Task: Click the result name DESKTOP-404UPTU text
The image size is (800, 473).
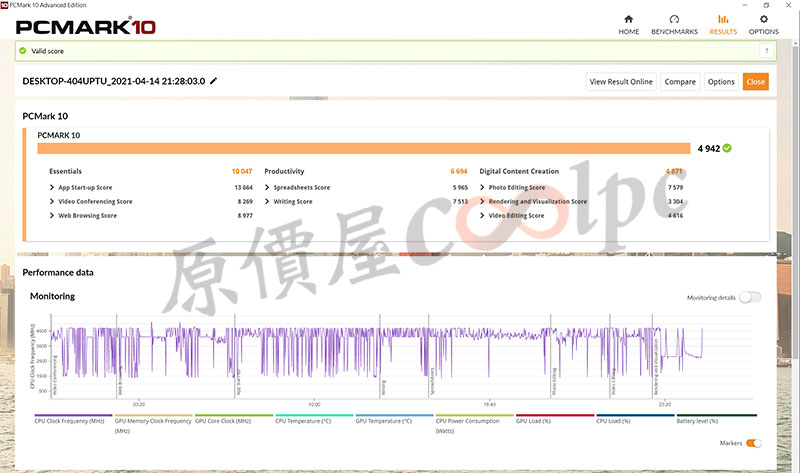Action: (114, 81)
